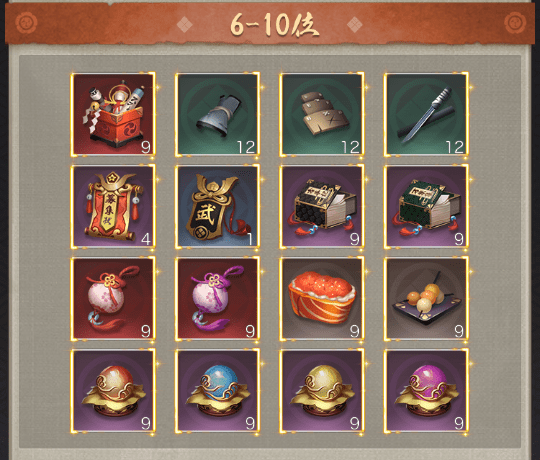Choose the tanto dagger with sheath item
The height and width of the screenshot is (460, 540).
(426, 114)
